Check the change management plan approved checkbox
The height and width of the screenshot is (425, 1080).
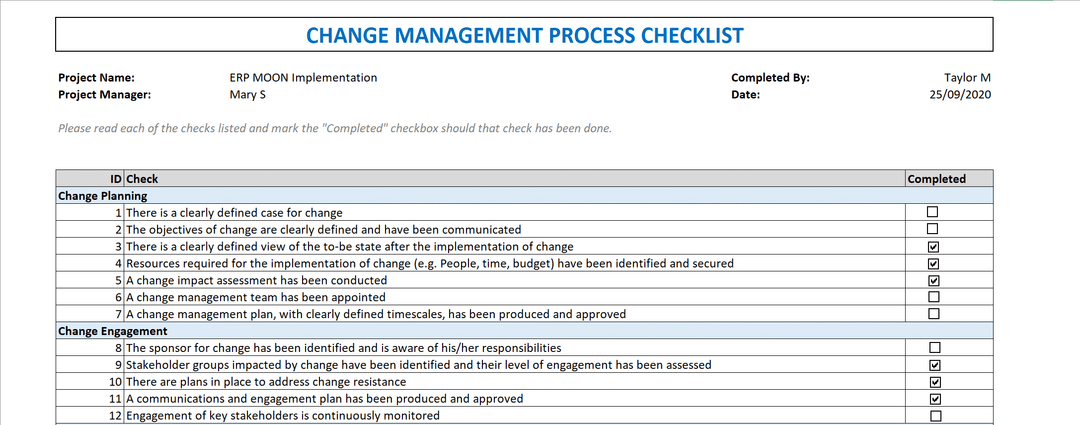pos(933,314)
